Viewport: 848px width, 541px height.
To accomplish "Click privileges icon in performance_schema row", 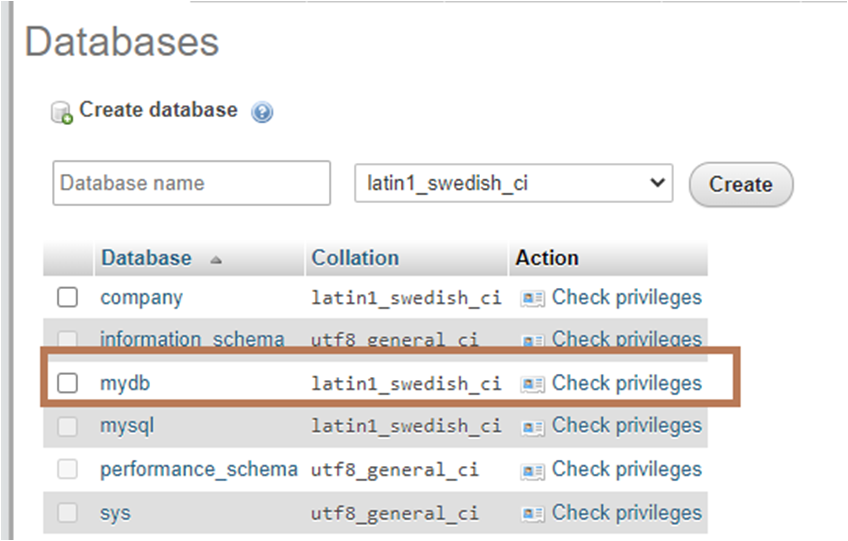I will coord(533,471).
